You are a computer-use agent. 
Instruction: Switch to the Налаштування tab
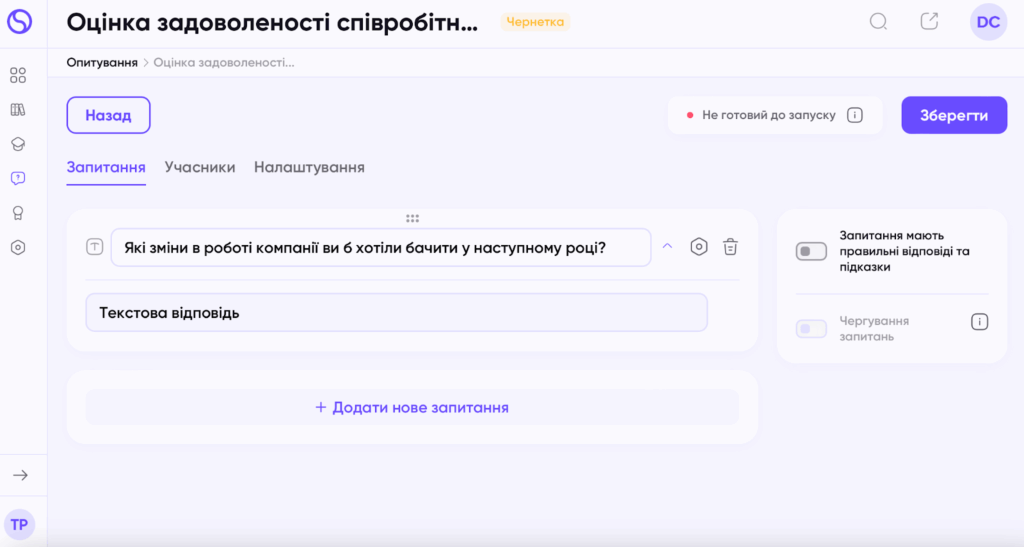click(309, 167)
